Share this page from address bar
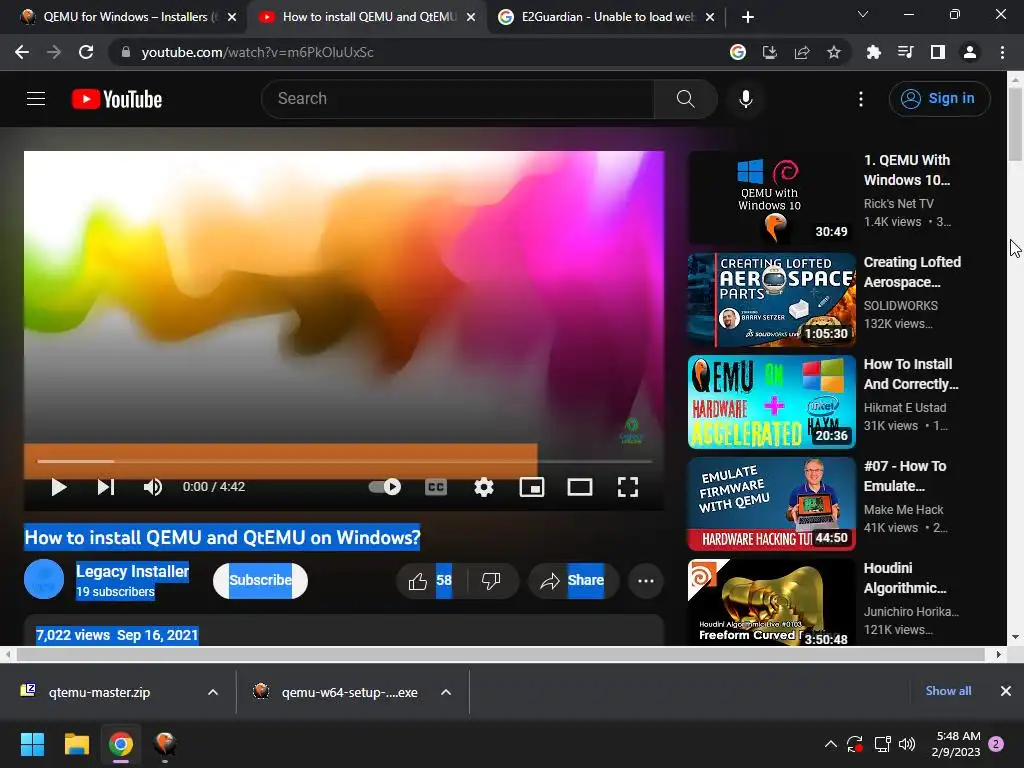 click(802, 52)
